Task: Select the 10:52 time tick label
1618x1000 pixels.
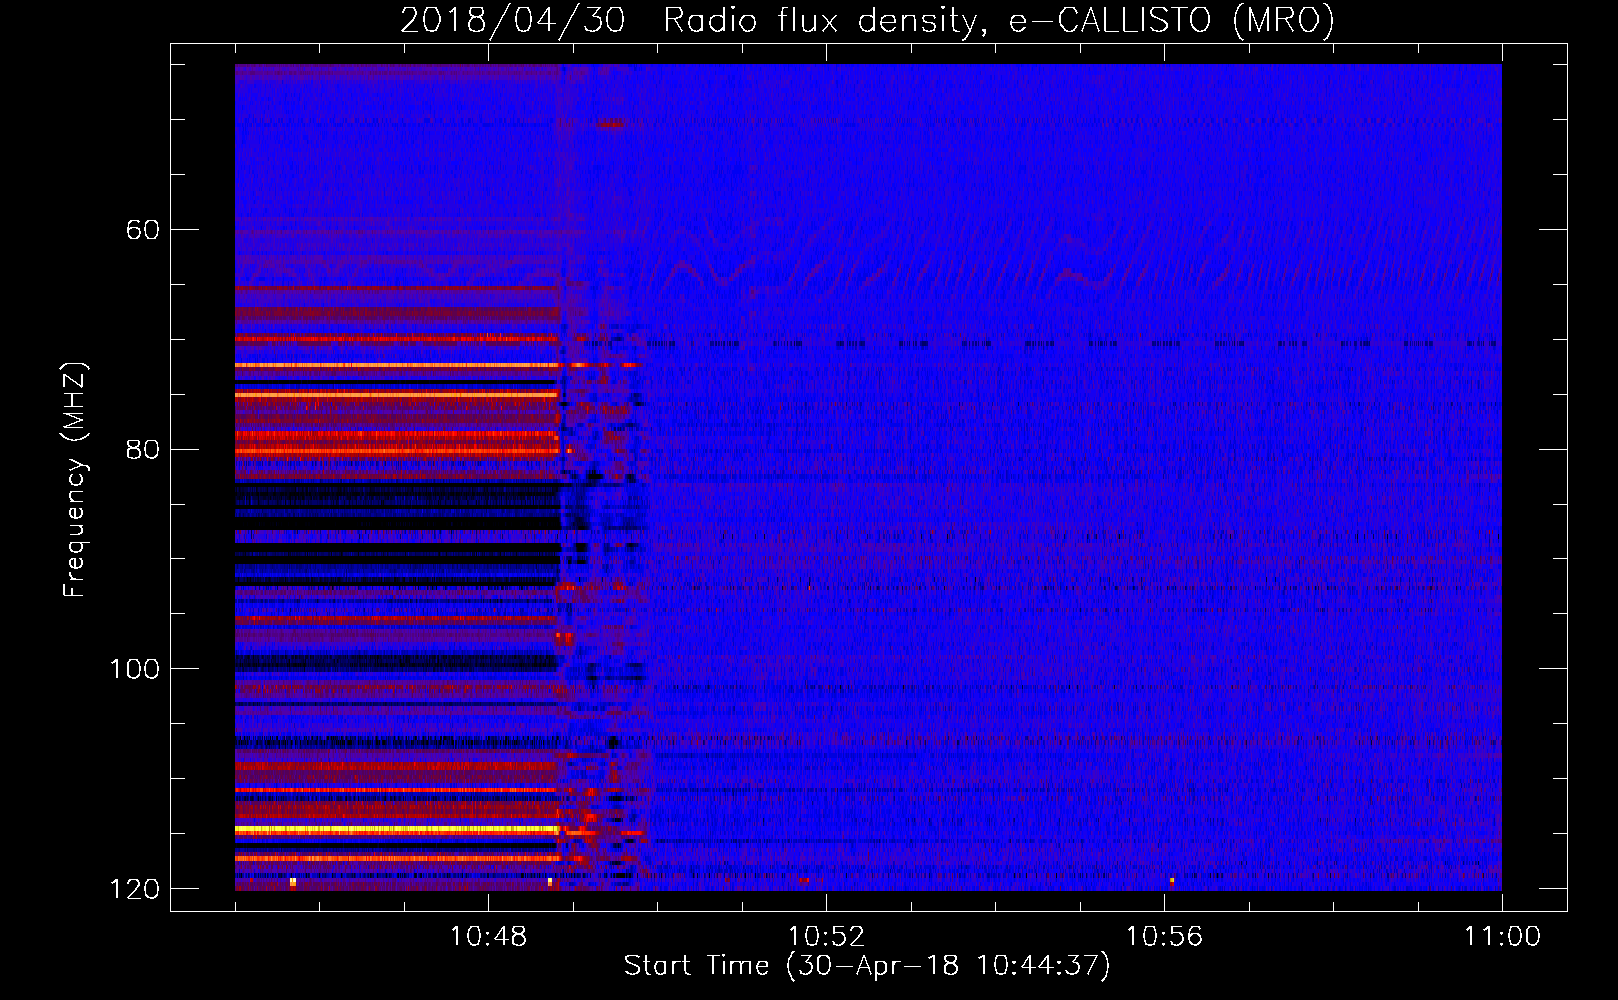Action: point(826,937)
